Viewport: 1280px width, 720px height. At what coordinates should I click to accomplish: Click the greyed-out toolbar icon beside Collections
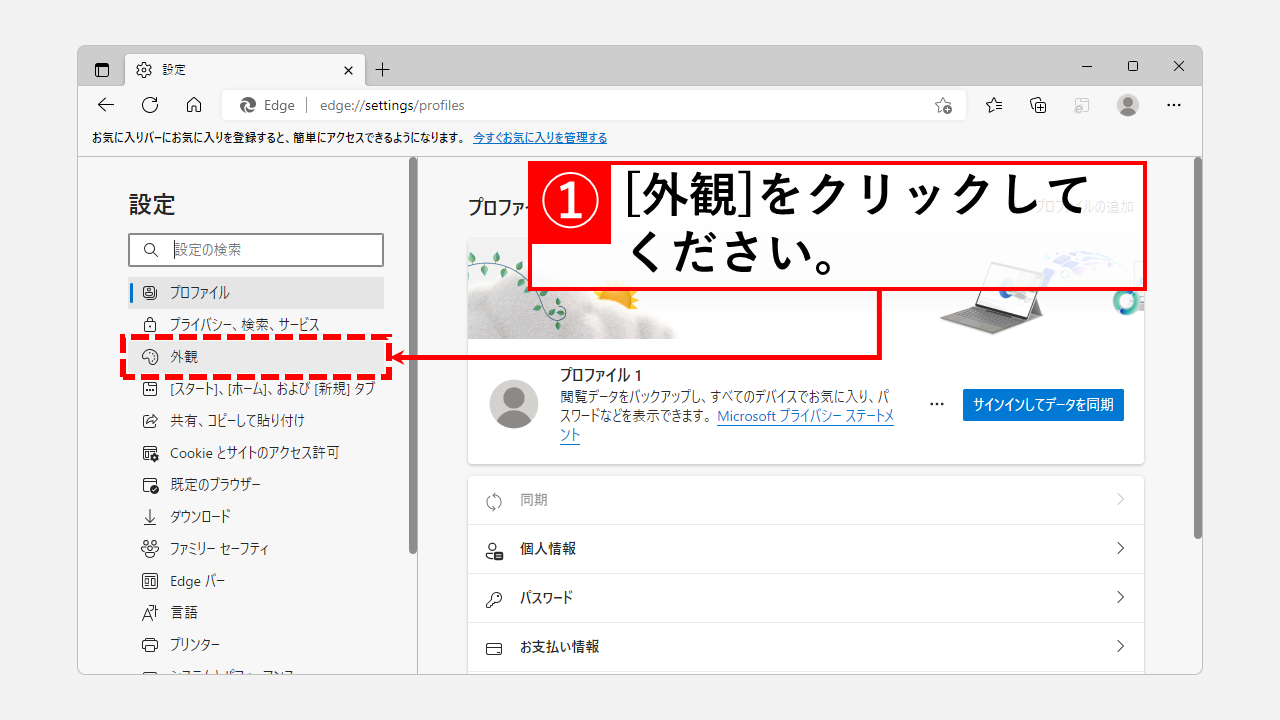point(1082,105)
